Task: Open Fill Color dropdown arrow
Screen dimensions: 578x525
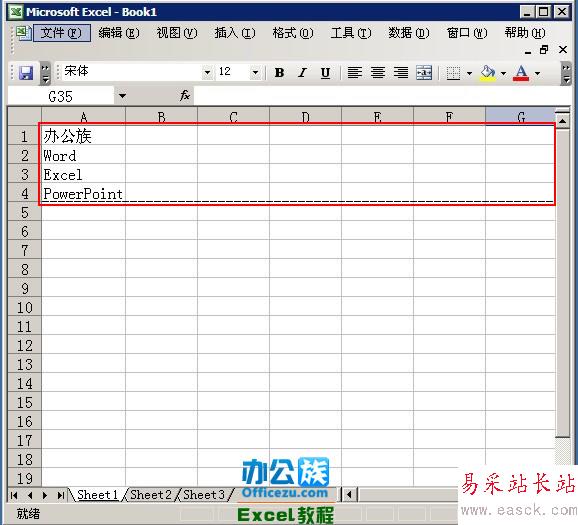Action: pos(503,73)
